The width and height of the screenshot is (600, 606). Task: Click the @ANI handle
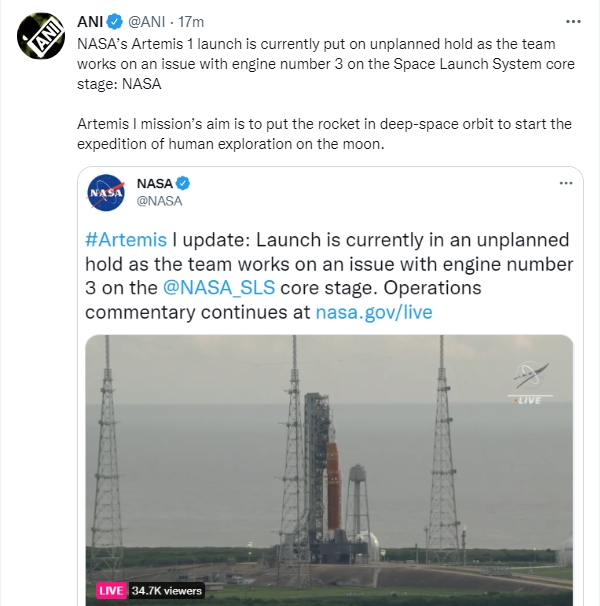click(148, 23)
